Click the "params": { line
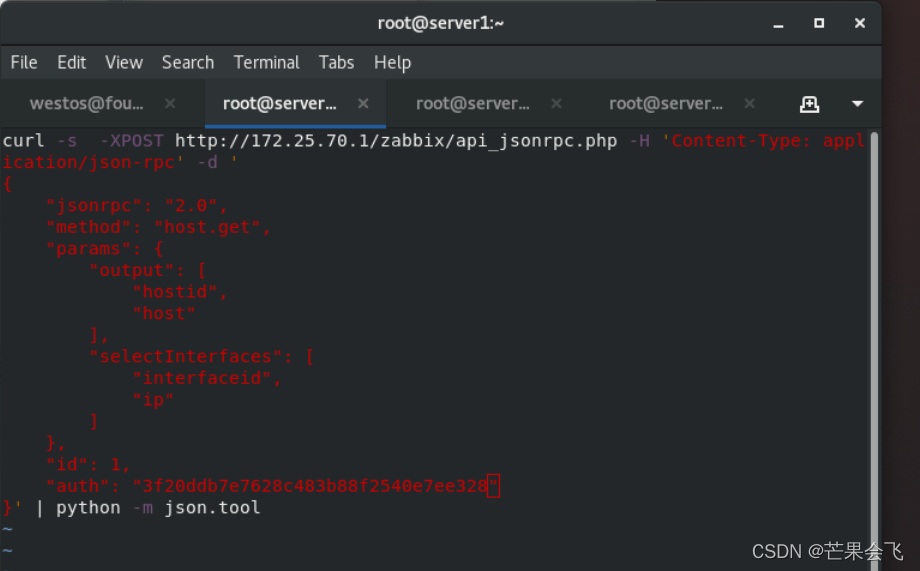 [104, 249]
